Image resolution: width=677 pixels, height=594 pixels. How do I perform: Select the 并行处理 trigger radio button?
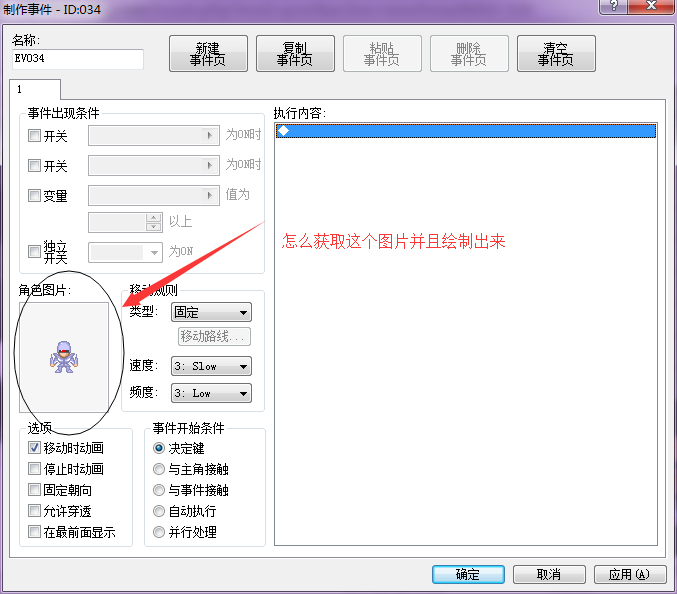point(159,532)
